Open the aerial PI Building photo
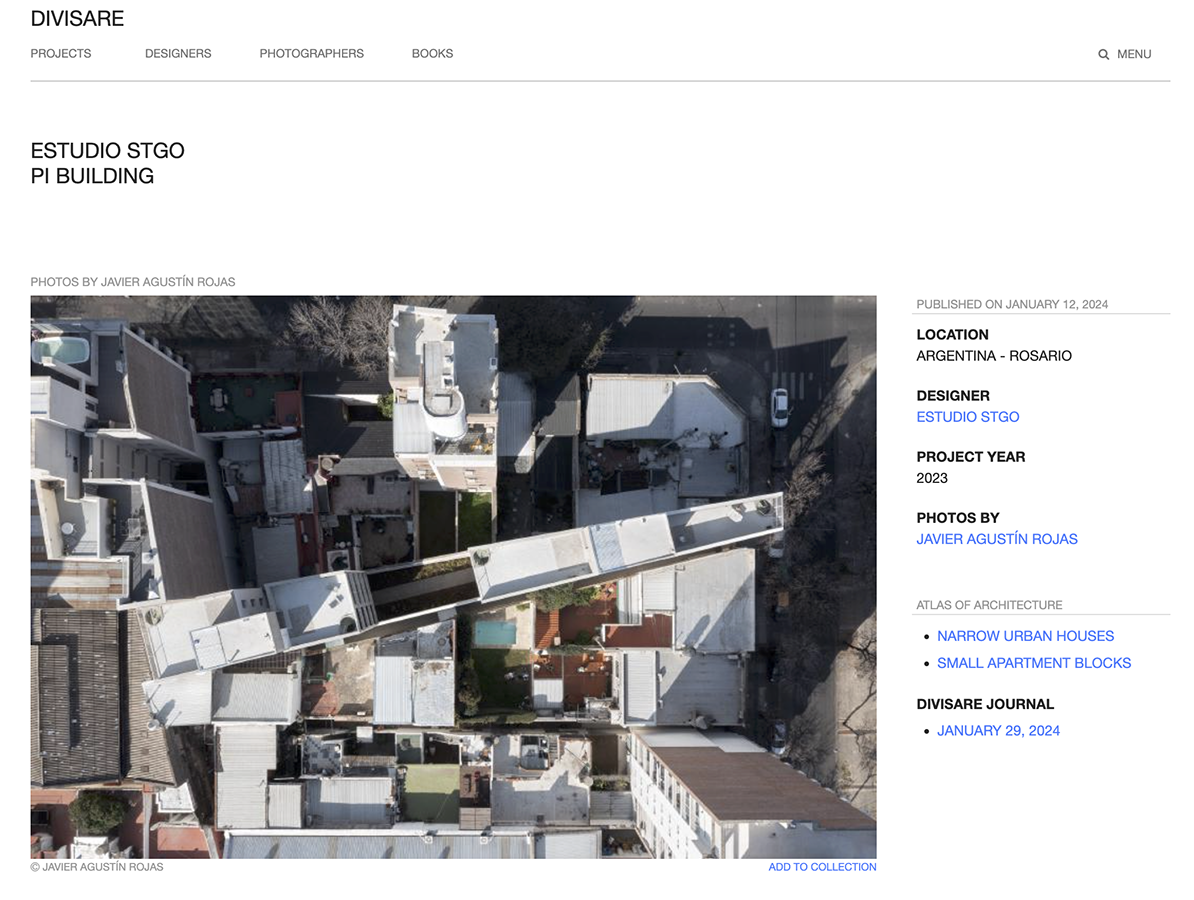 tap(453, 577)
